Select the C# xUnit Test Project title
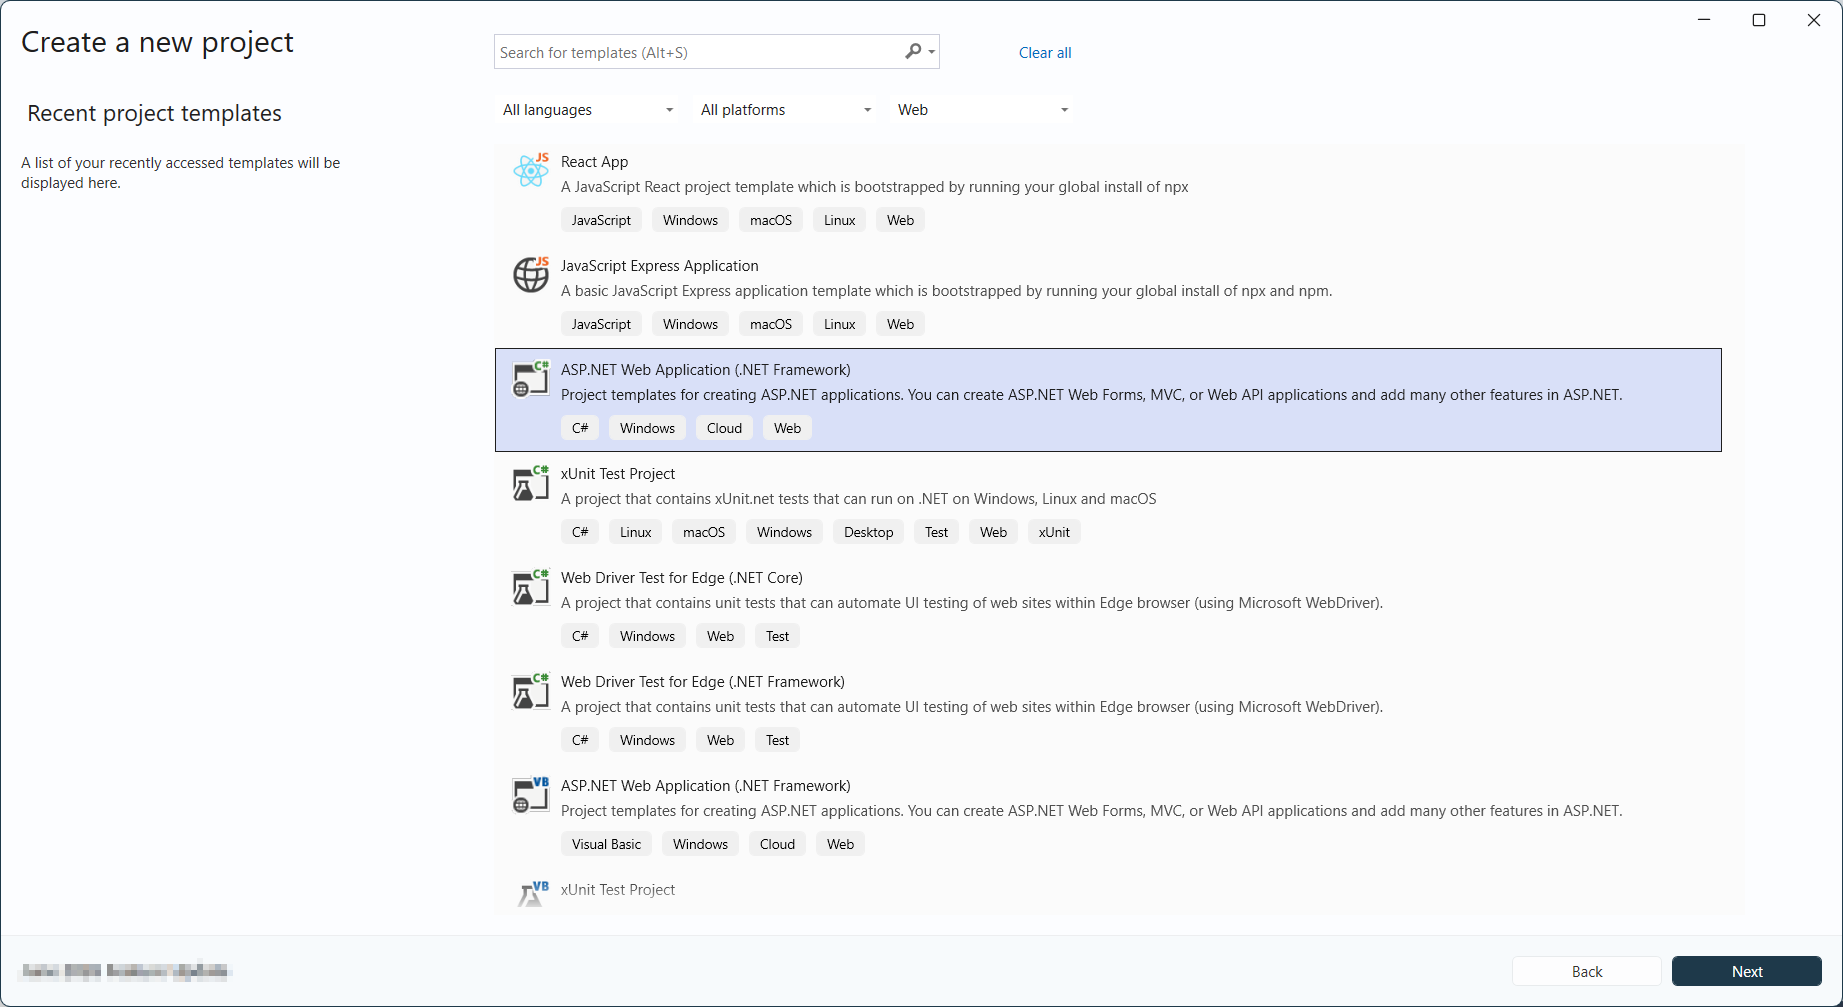The width and height of the screenshot is (1843, 1007). pyautogui.click(x=618, y=474)
